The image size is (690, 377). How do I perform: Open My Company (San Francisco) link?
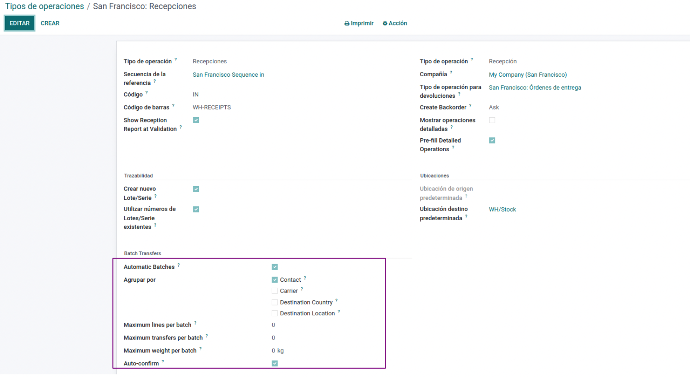(528, 75)
